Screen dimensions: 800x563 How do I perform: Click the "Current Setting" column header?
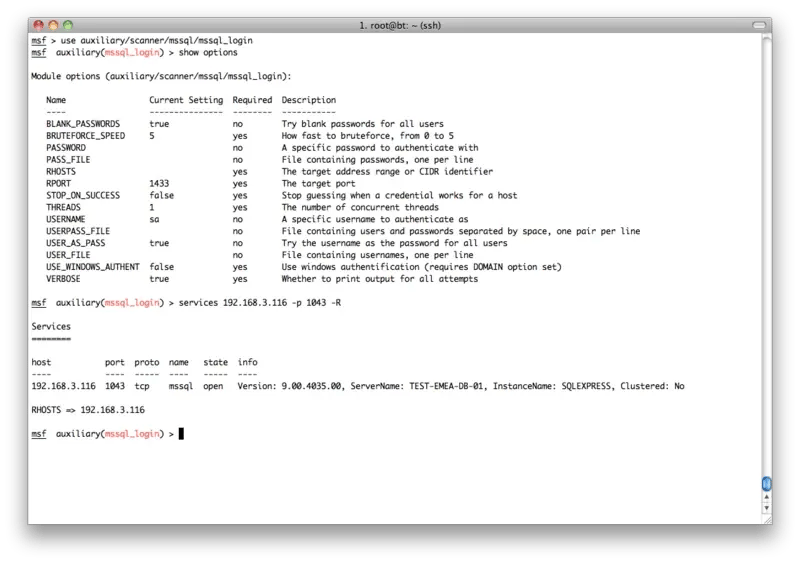tap(186, 100)
